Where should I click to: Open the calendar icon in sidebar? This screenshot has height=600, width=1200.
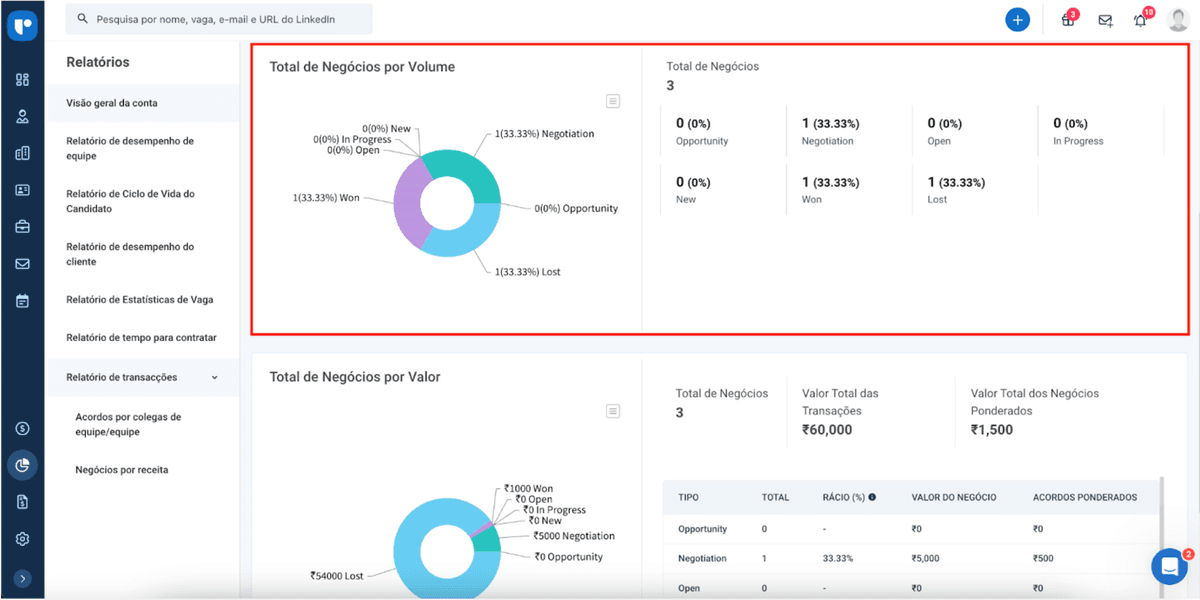22,301
